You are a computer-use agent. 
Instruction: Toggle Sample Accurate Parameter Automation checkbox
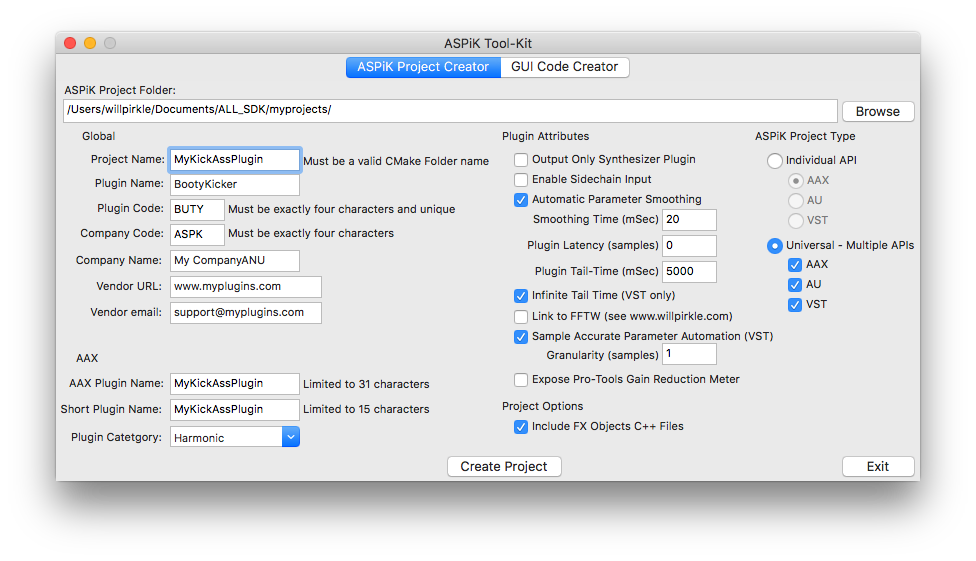pos(521,337)
